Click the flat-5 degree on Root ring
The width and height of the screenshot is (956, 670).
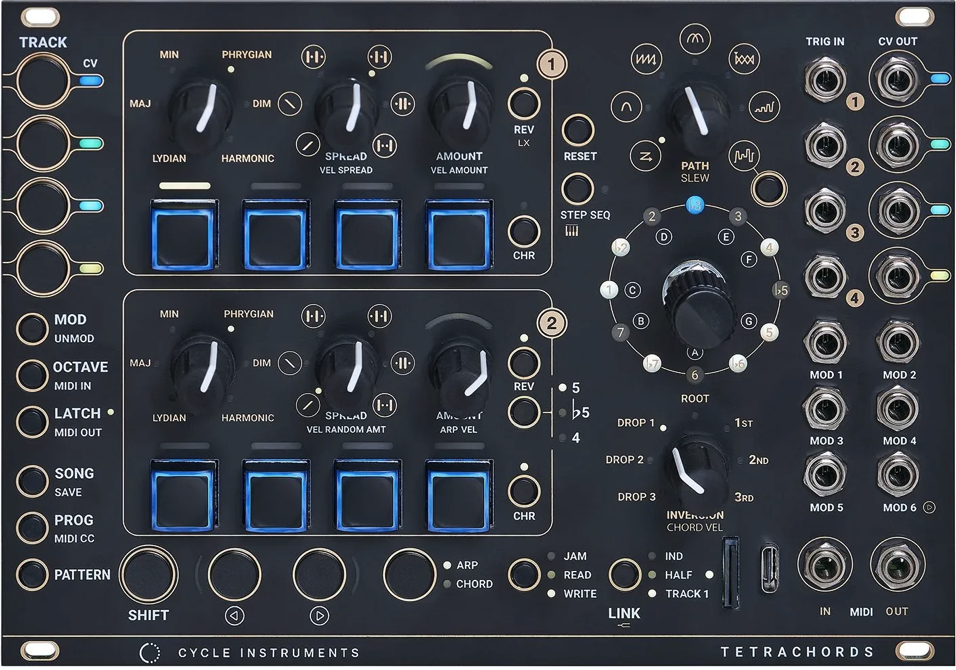(x=780, y=290)
